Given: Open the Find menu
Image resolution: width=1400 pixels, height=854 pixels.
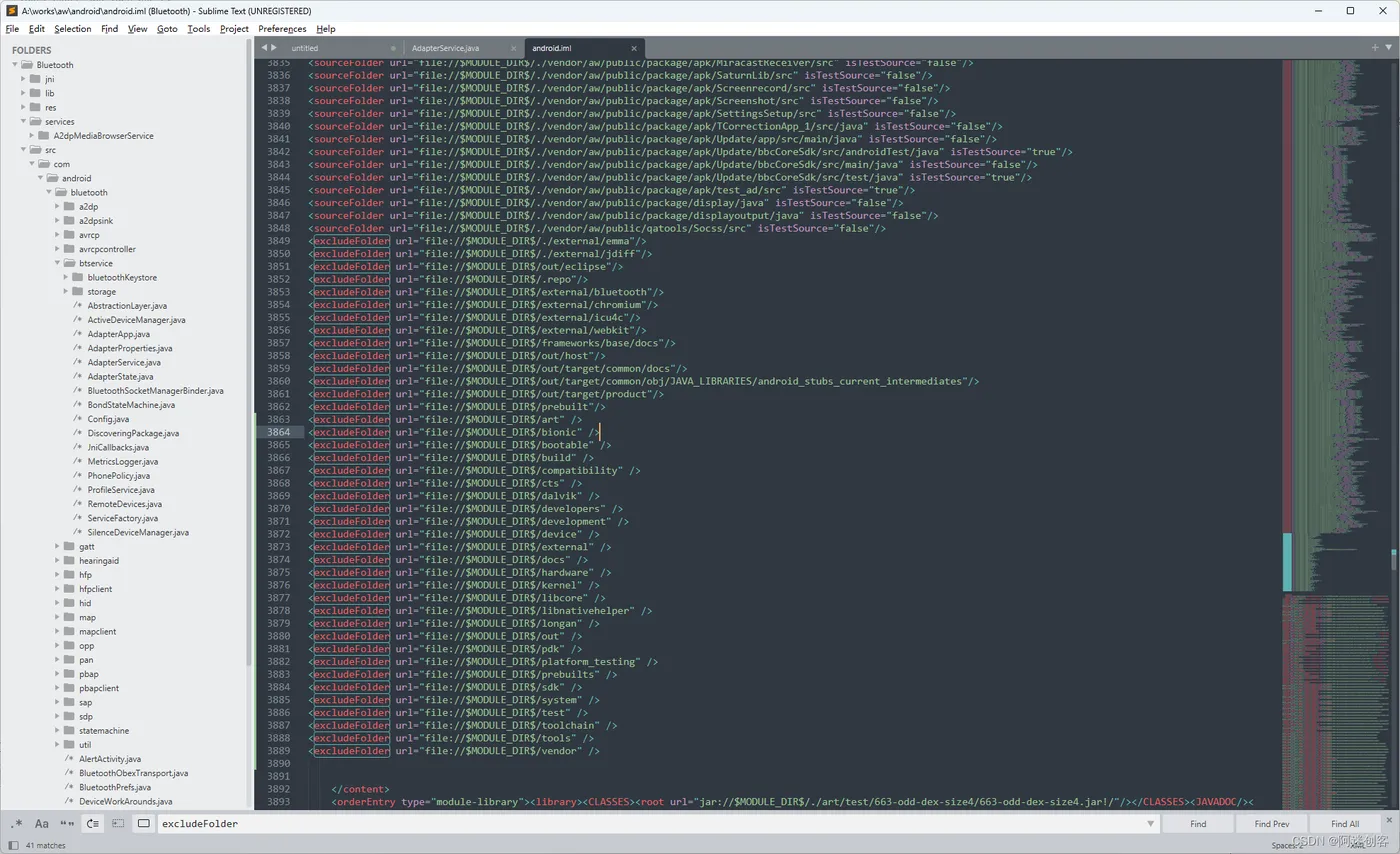Looking at the screenshot, I should pos(109,29).
